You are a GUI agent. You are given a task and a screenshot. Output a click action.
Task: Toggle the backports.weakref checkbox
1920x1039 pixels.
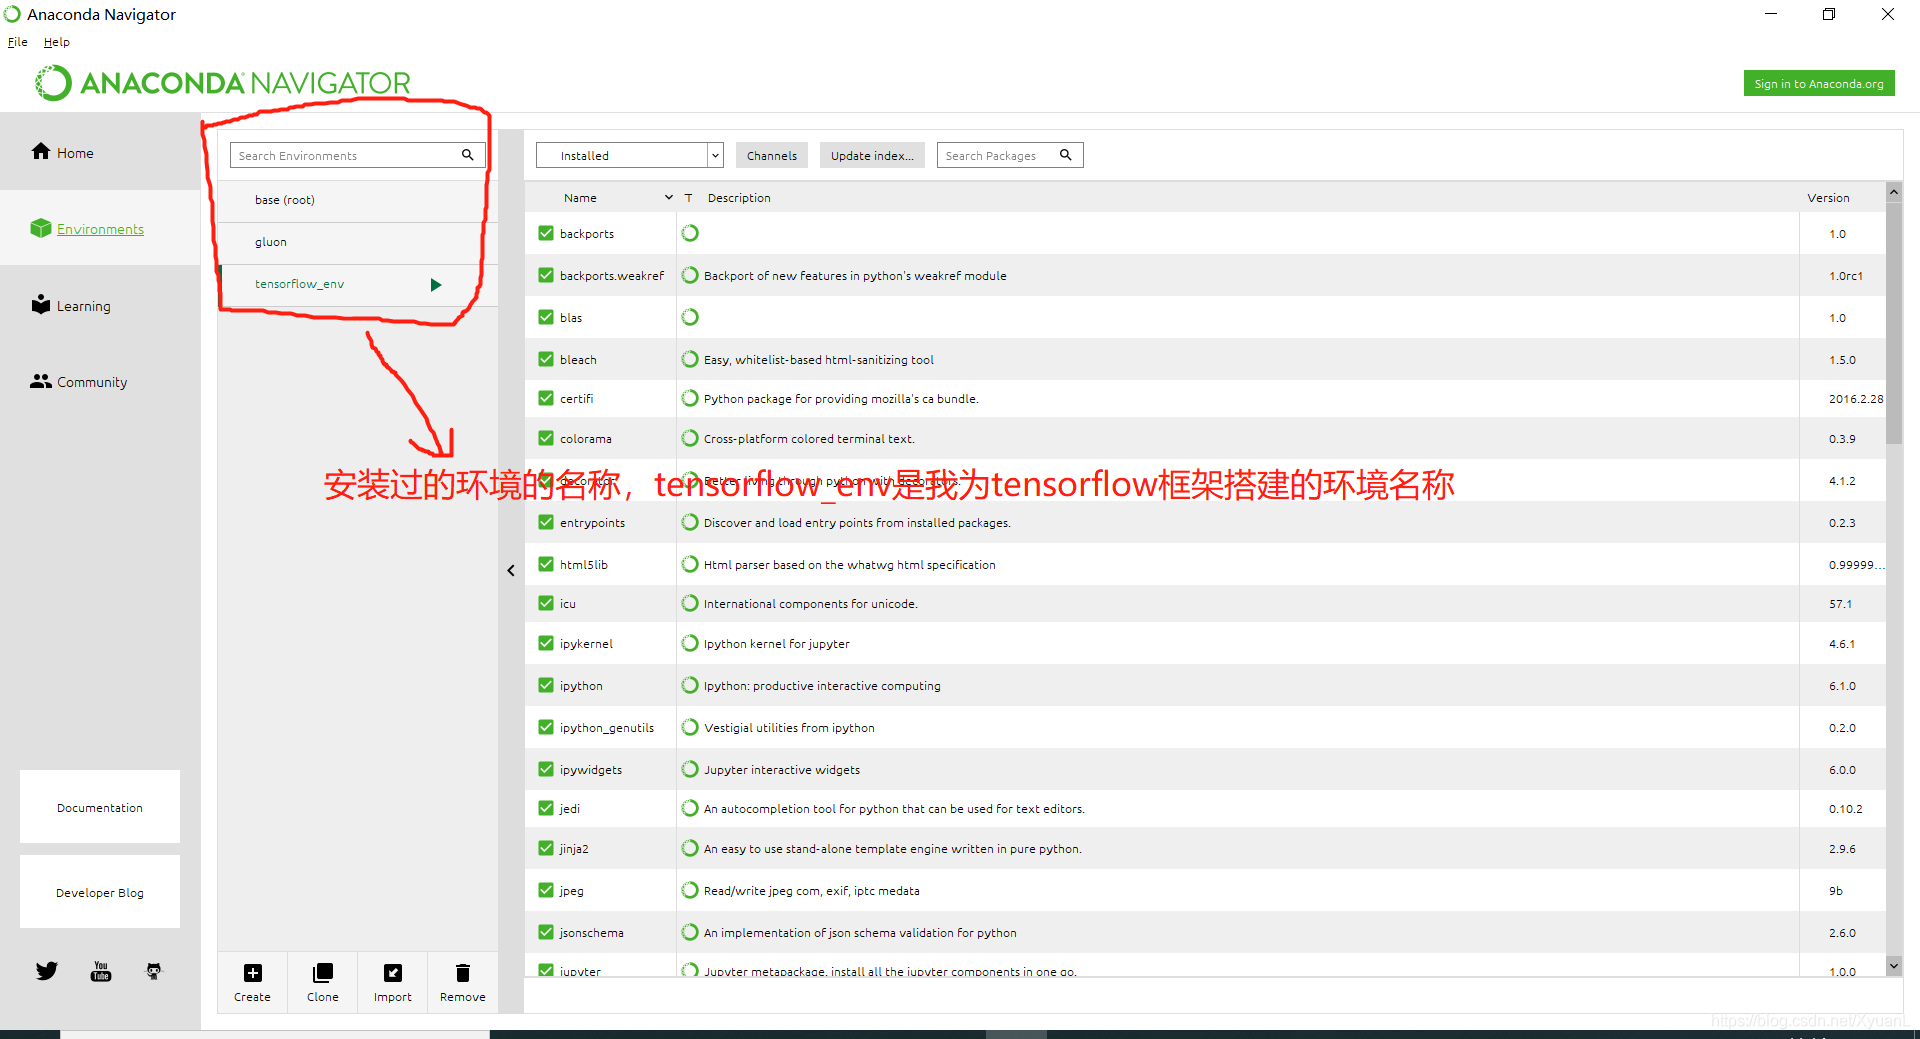pyautogui.click(x=546, y=275)
